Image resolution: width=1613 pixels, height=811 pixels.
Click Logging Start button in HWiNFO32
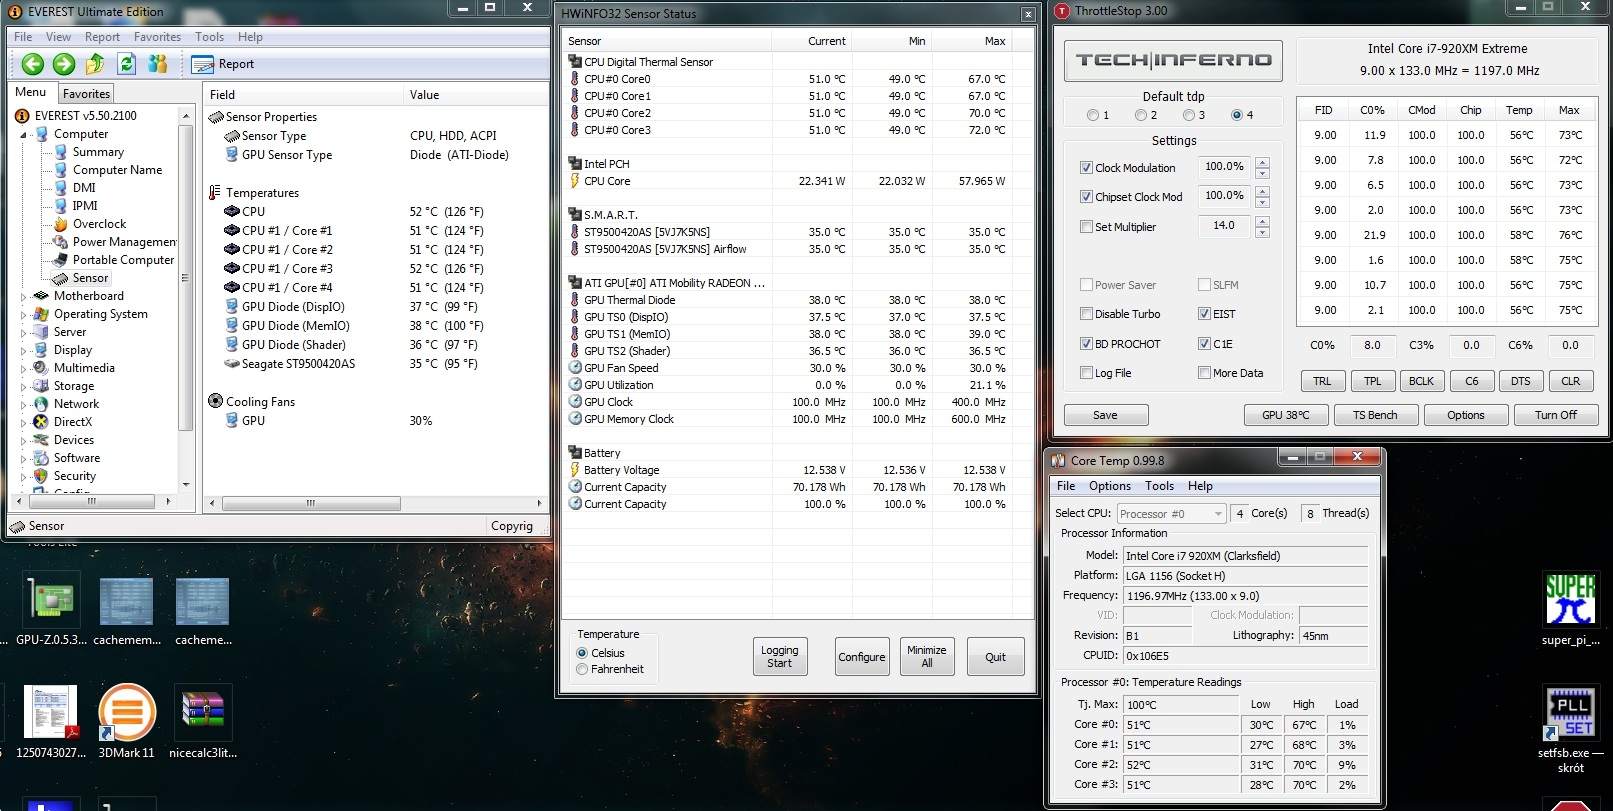779,657
